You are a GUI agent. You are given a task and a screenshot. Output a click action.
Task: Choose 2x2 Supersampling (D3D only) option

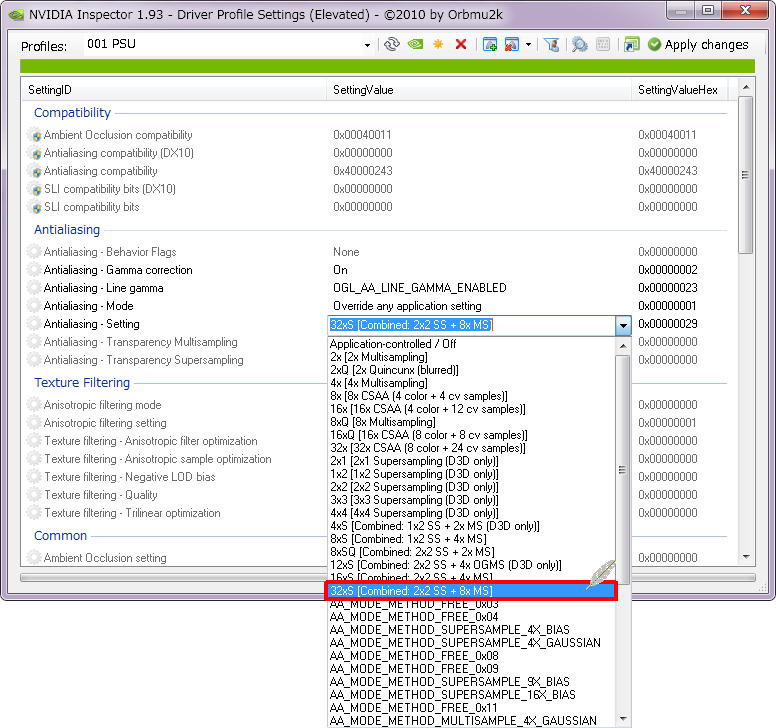coord(472,487)
